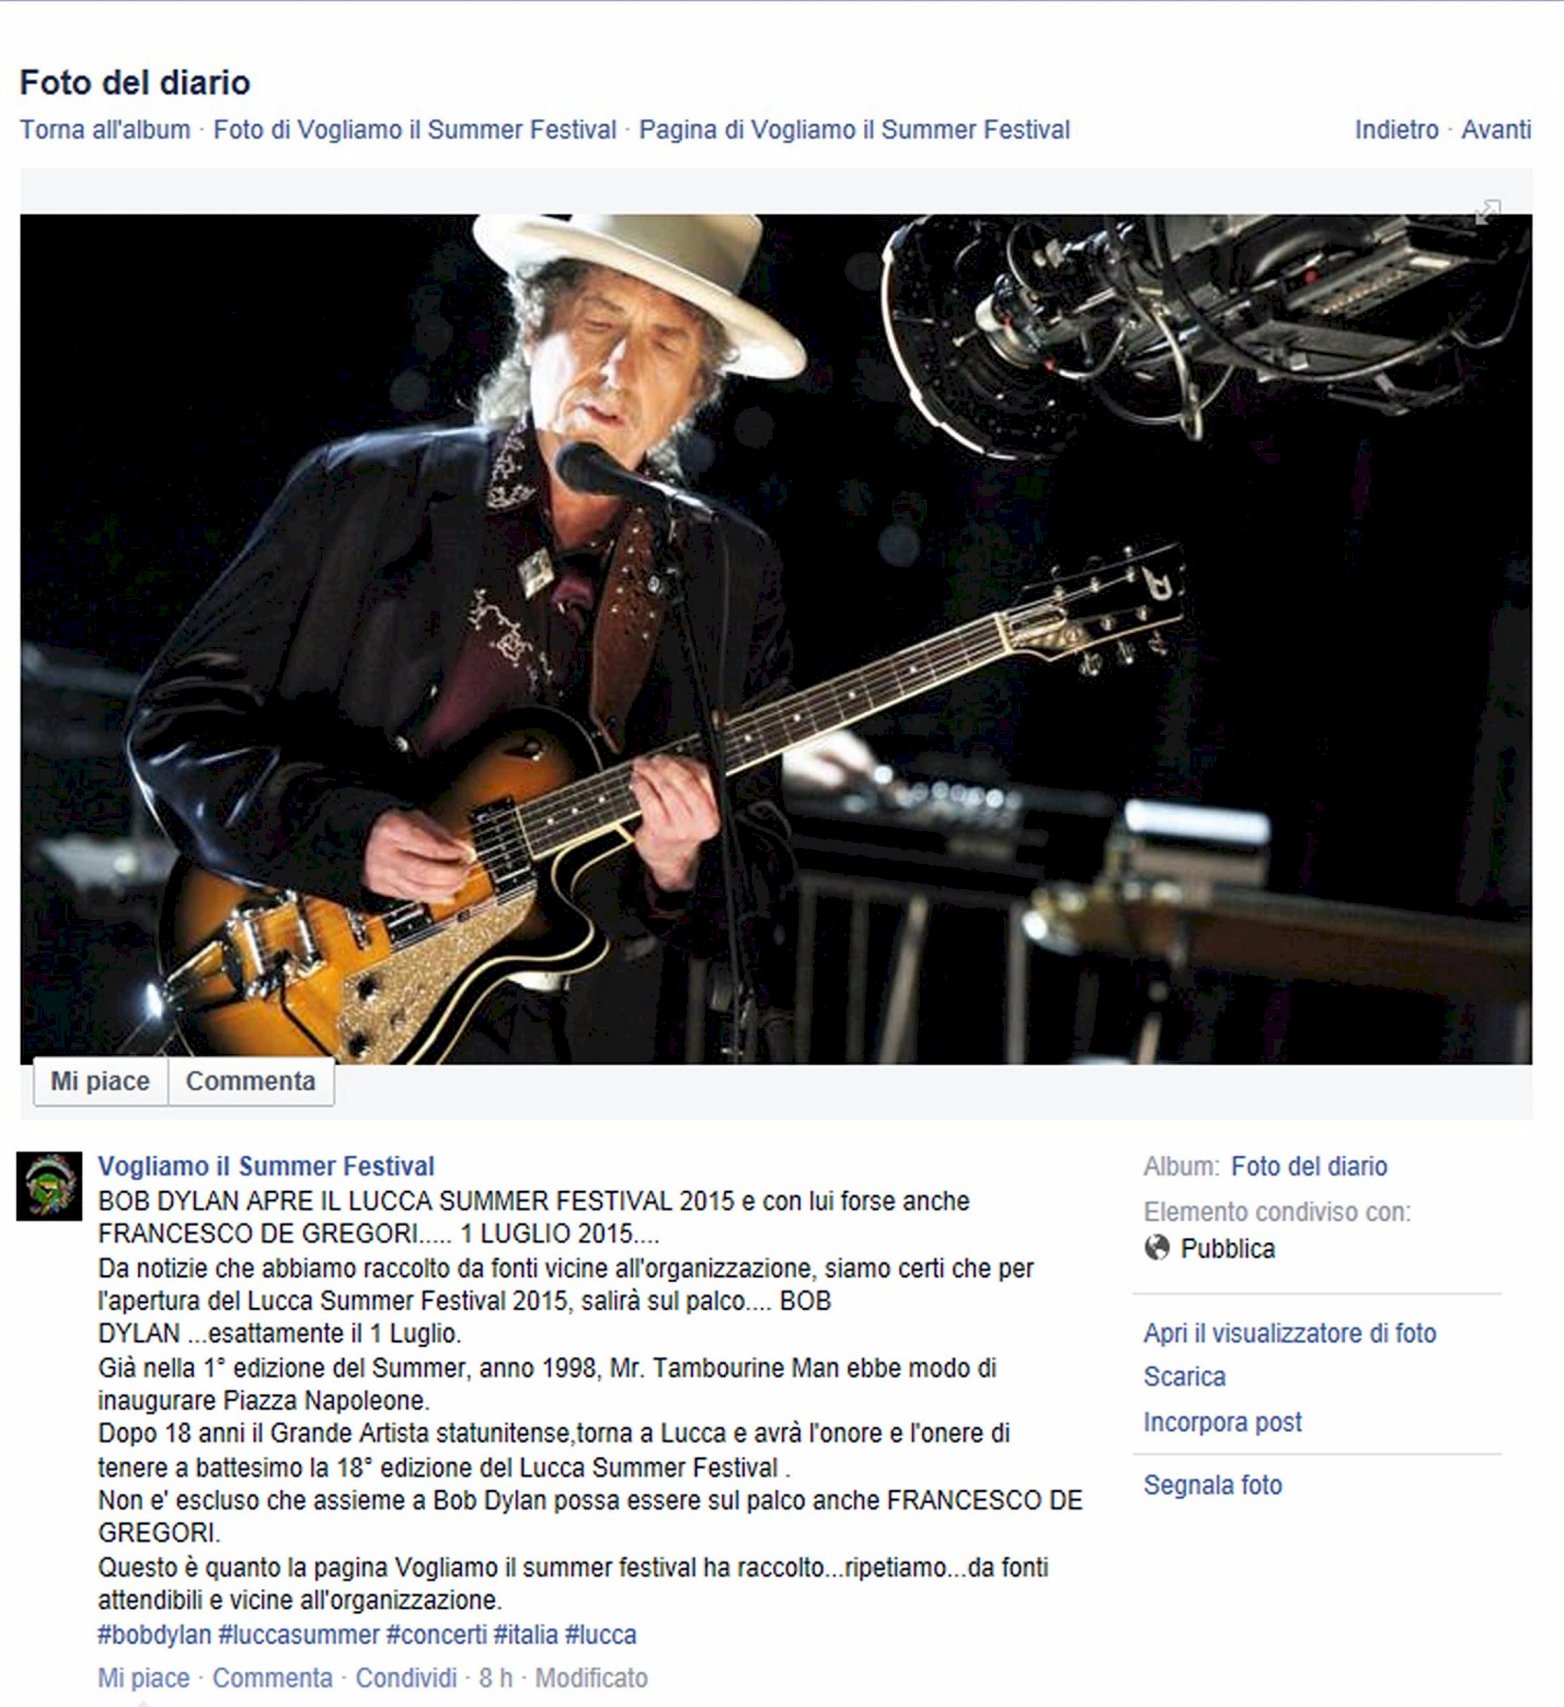Viewport: 1564px width, 1707px height.
Task: Go to previous photo with Indietro
Action: [x=1396, y=130]
